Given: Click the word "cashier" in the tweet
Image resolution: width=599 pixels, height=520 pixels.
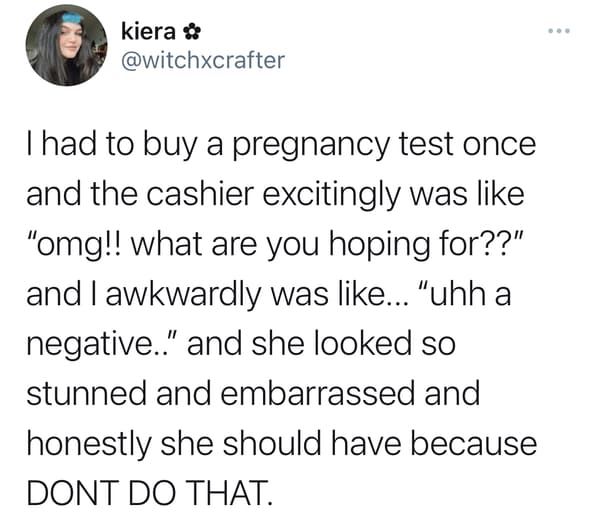Looking at the screenshot, I should pyautogui.click(x=200, y=194).
